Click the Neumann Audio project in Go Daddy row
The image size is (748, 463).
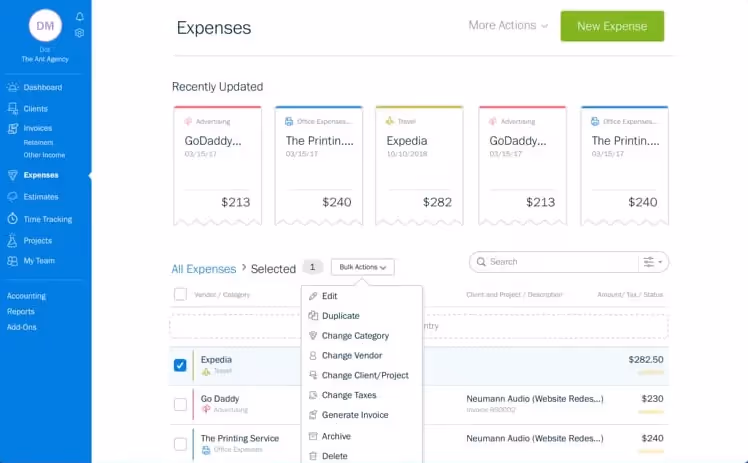tap(535, 399)
